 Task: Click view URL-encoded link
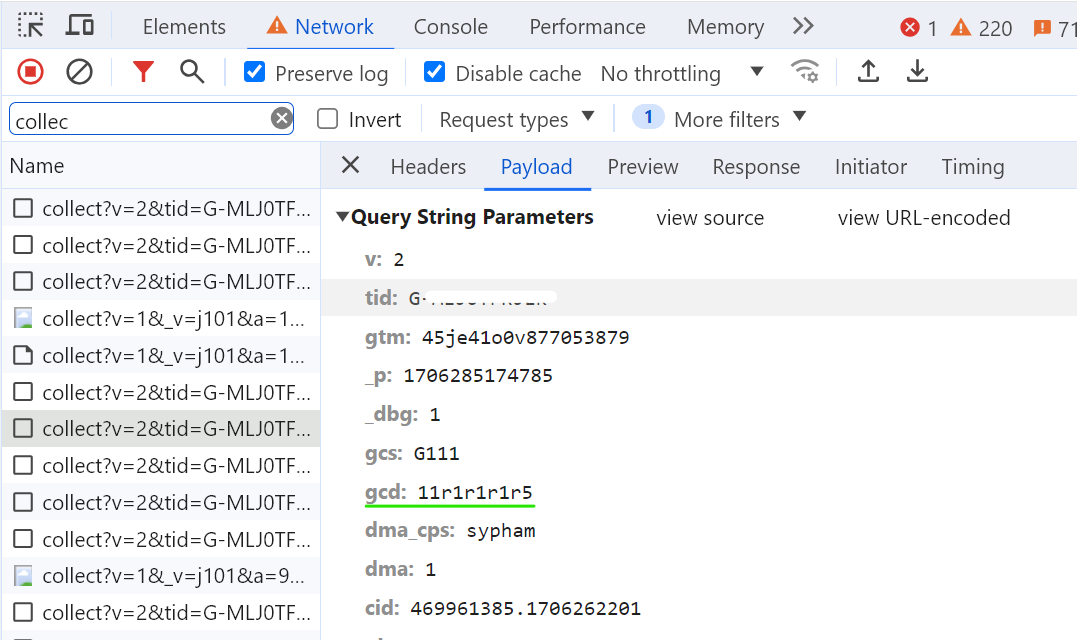(x=923, y=218)
